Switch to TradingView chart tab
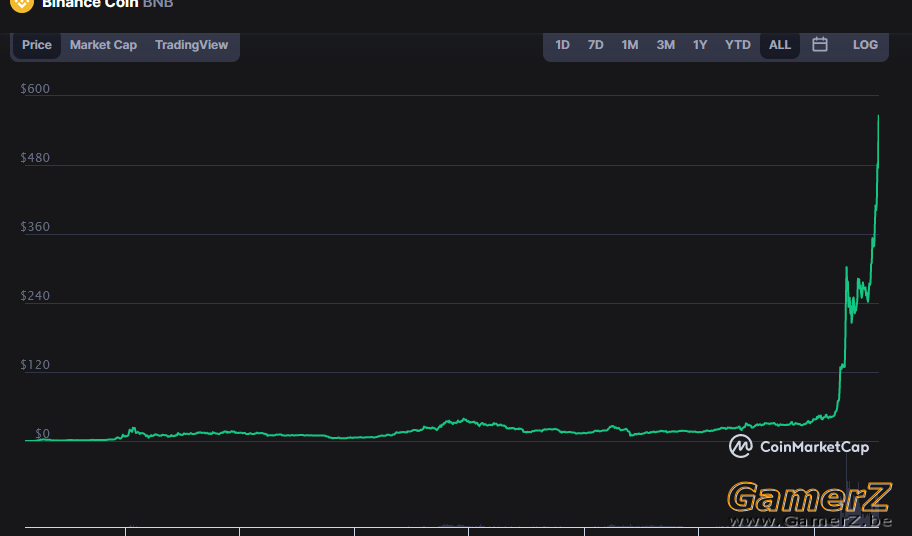The image size is (912, 536). [x=191, y=45]
